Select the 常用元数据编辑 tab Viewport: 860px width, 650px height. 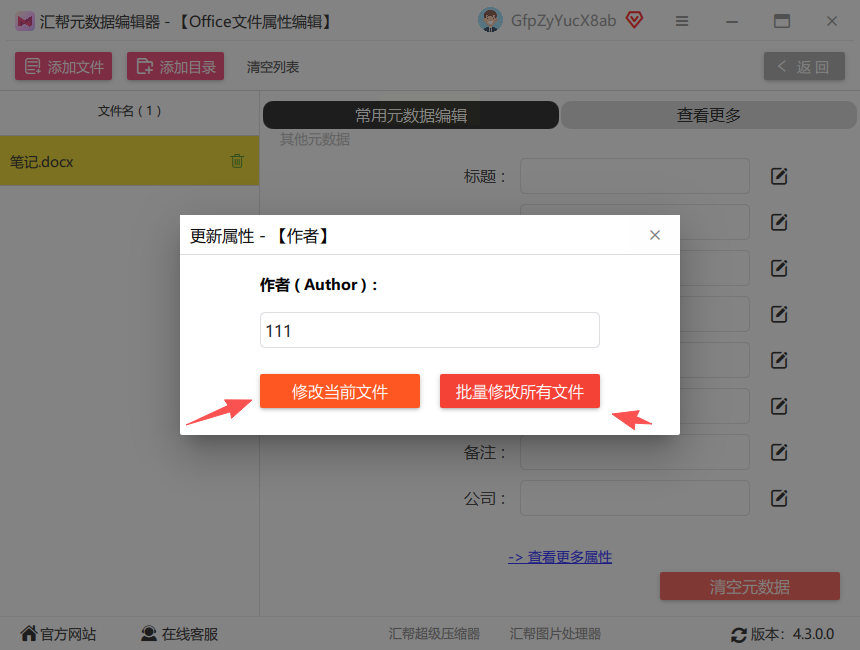point(411,115)
